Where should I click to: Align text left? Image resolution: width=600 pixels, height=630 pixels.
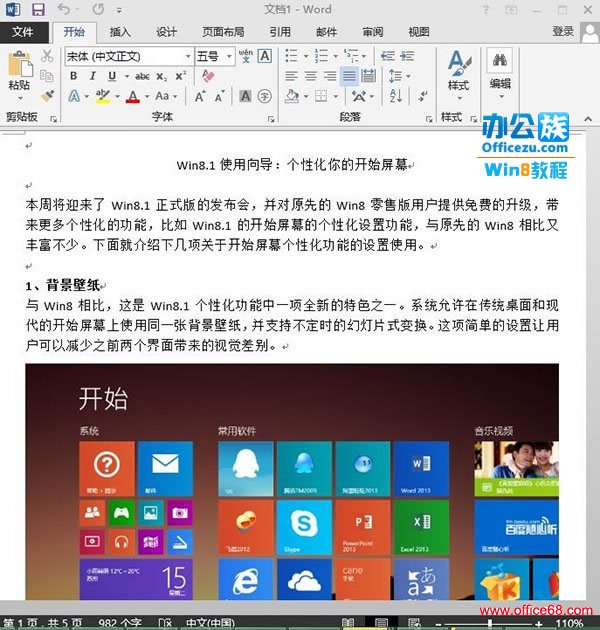coord(291,76)
